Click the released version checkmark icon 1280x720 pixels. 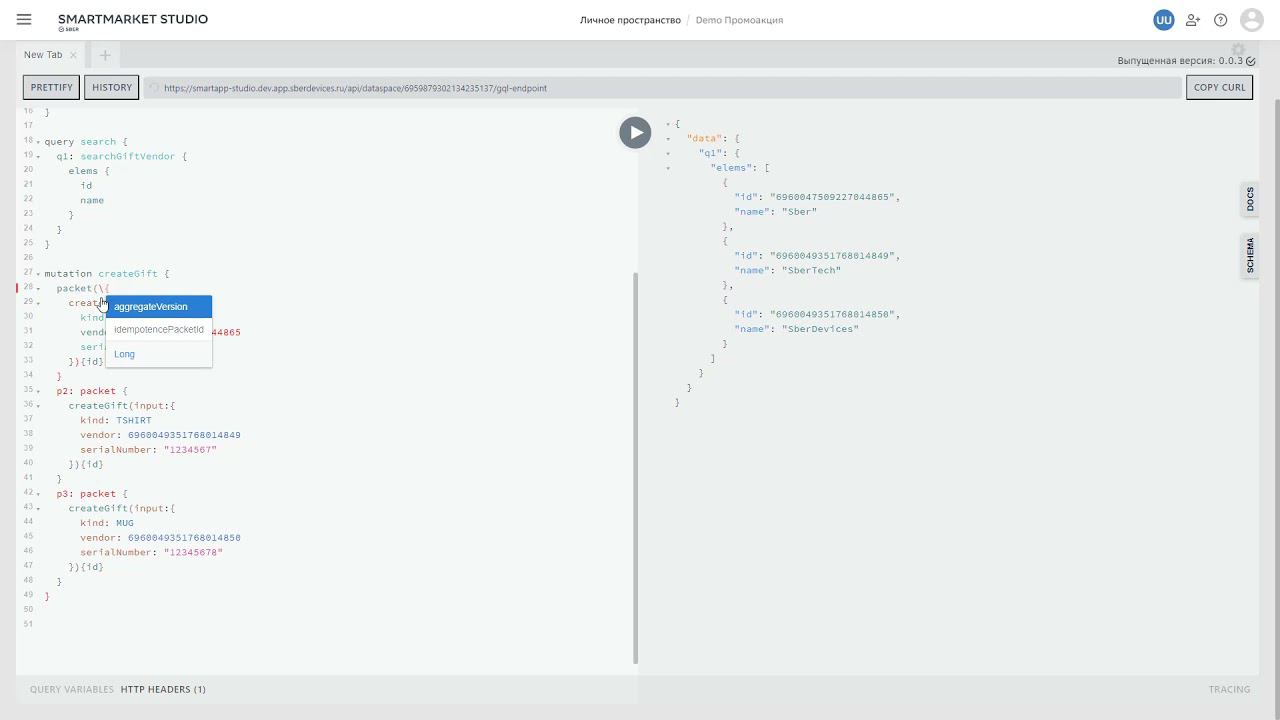(x=1251, y=61)
